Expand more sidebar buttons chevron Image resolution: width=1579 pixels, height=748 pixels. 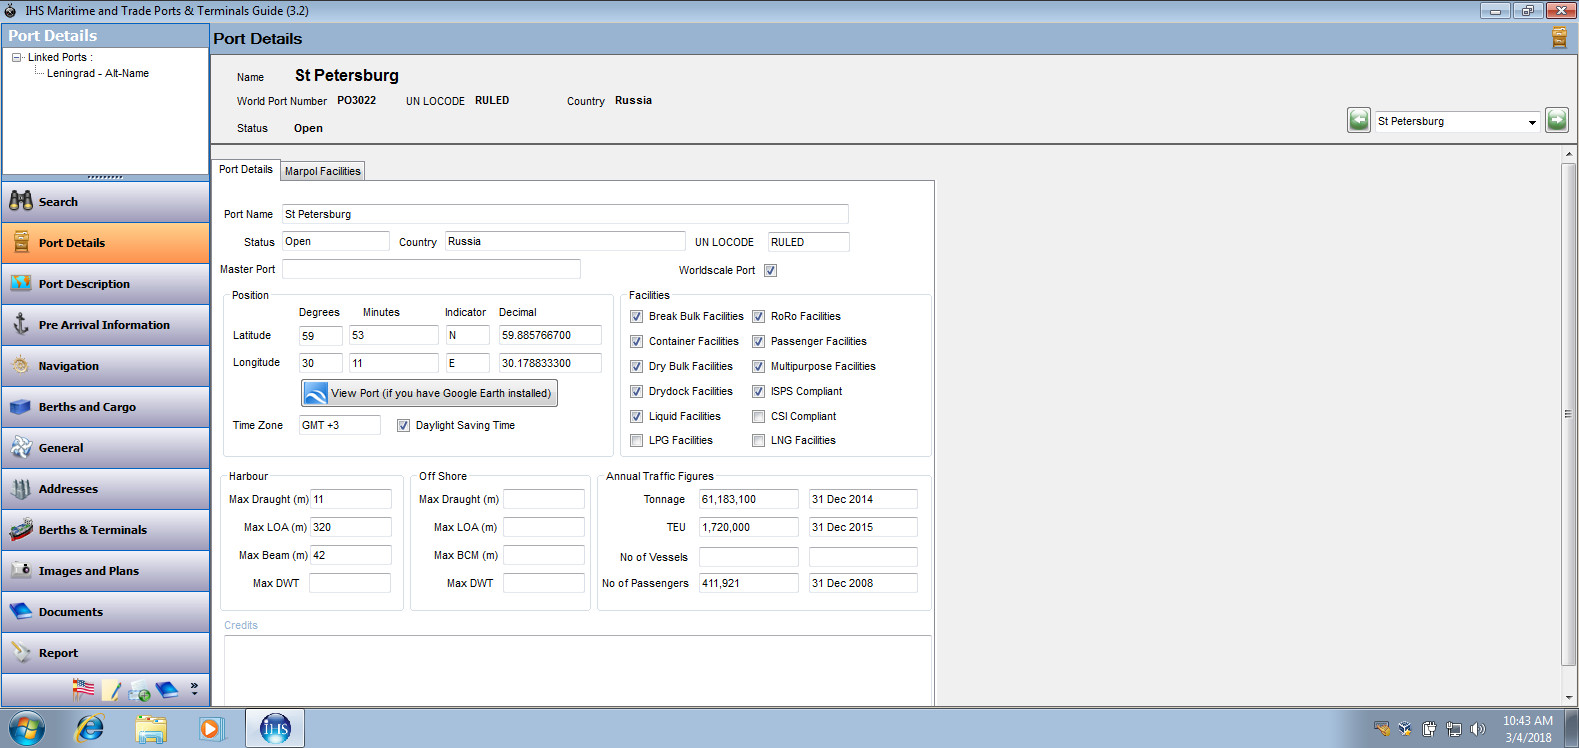click(194, 689)
